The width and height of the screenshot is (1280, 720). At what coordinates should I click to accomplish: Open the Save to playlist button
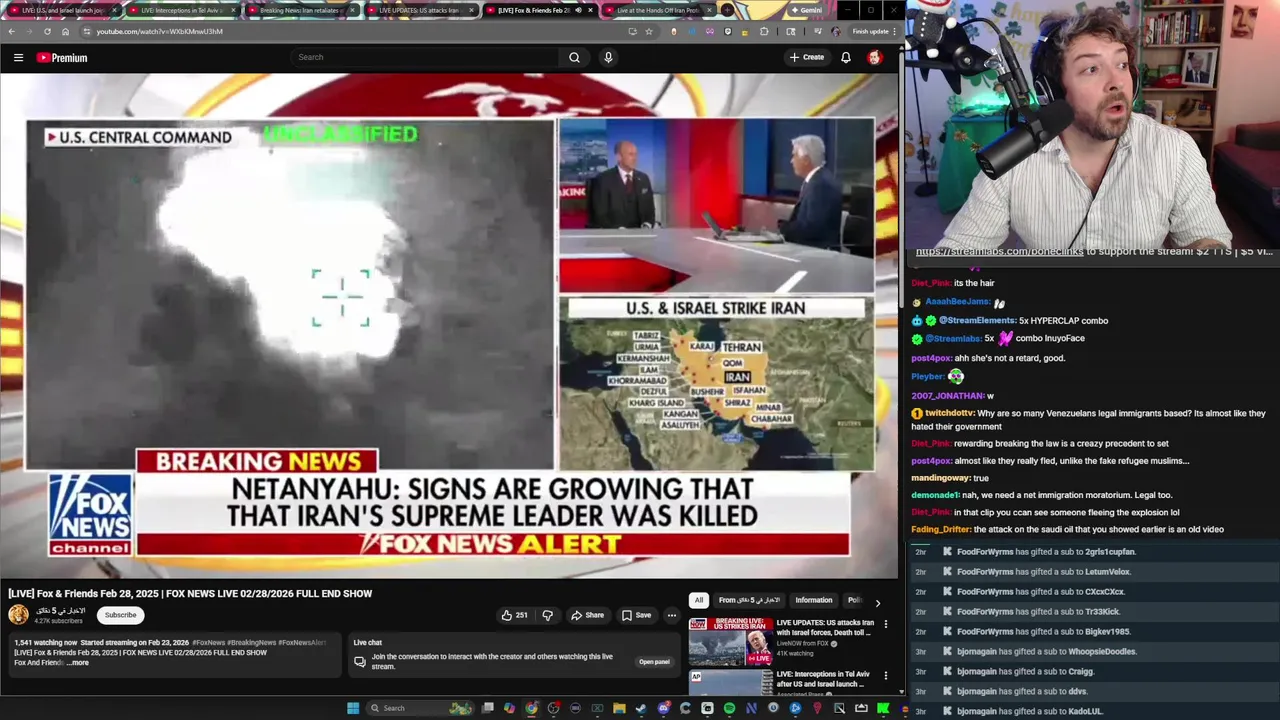tap(636, 615)
